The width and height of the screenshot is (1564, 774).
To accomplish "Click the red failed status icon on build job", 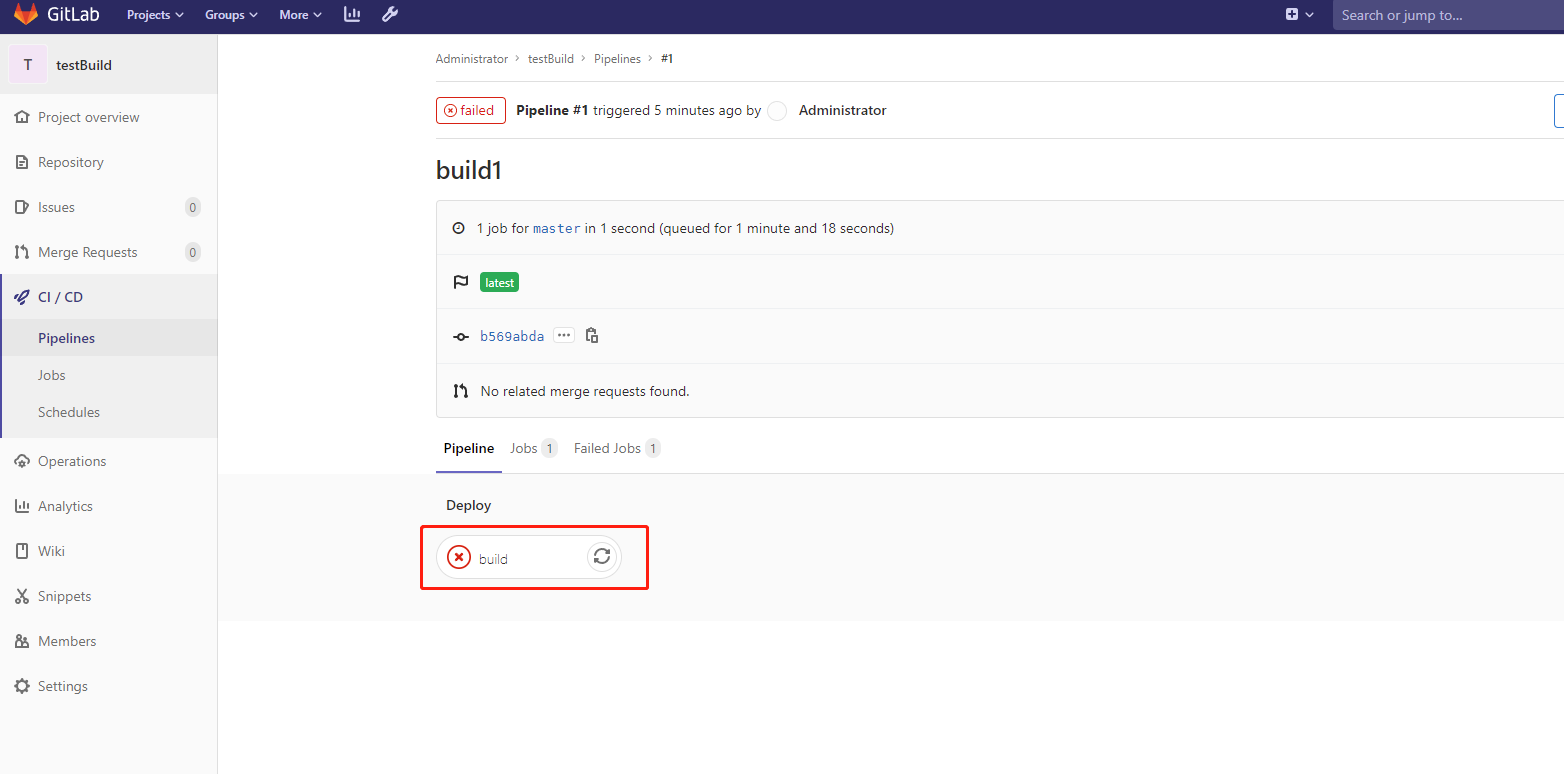I will [x=458, y=556].
